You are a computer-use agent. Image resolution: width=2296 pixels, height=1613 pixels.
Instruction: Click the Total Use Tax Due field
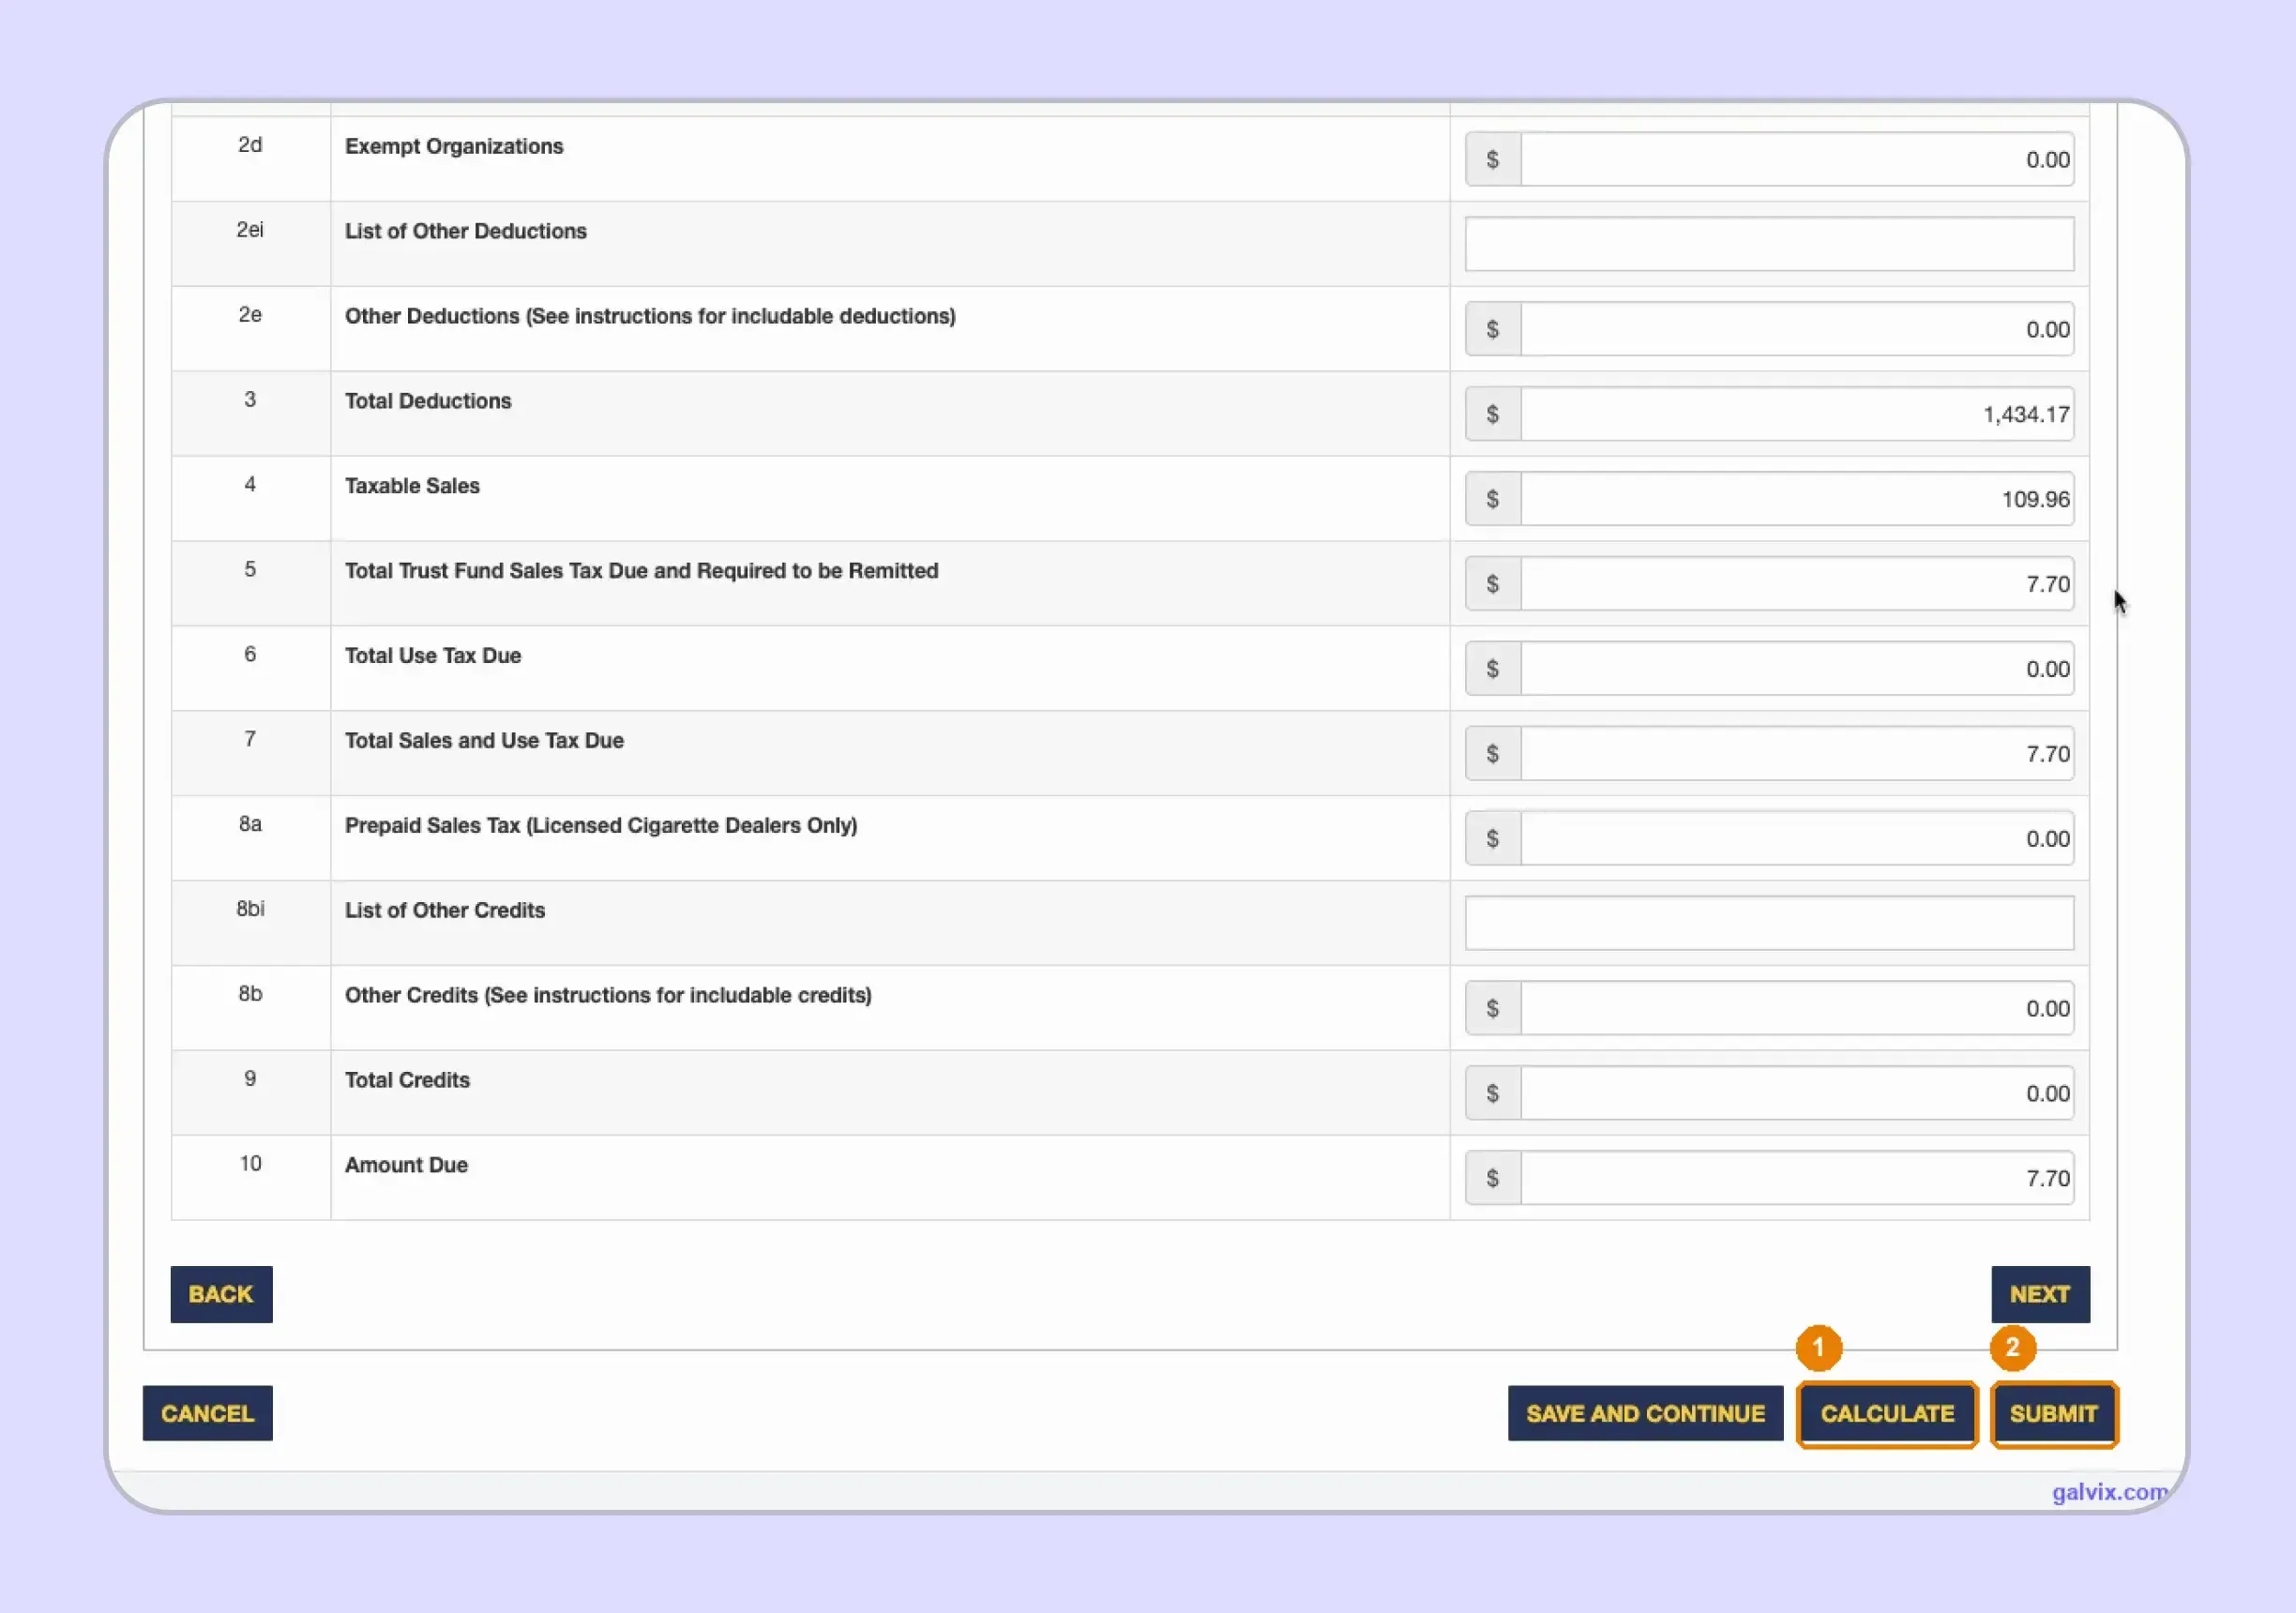tap(1797, 669)
